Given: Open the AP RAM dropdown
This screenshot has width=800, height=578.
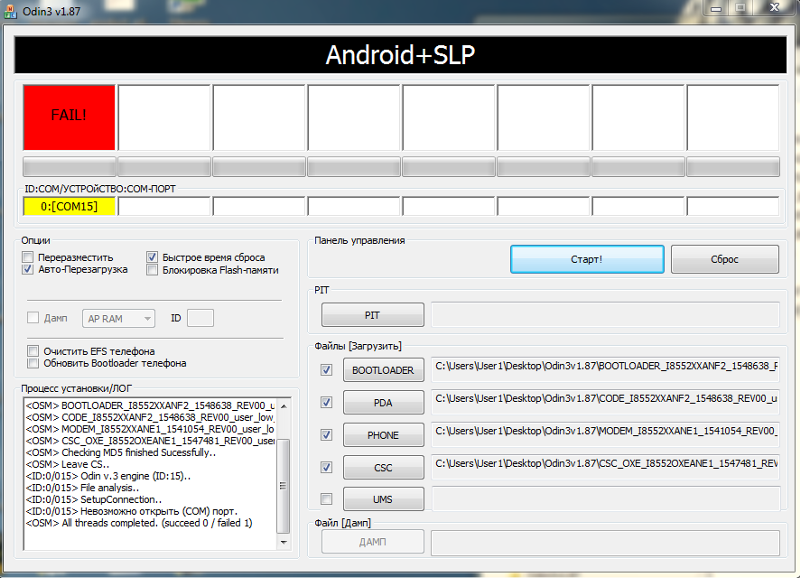Looking at the screenshot, I should (x=118, y=318).
